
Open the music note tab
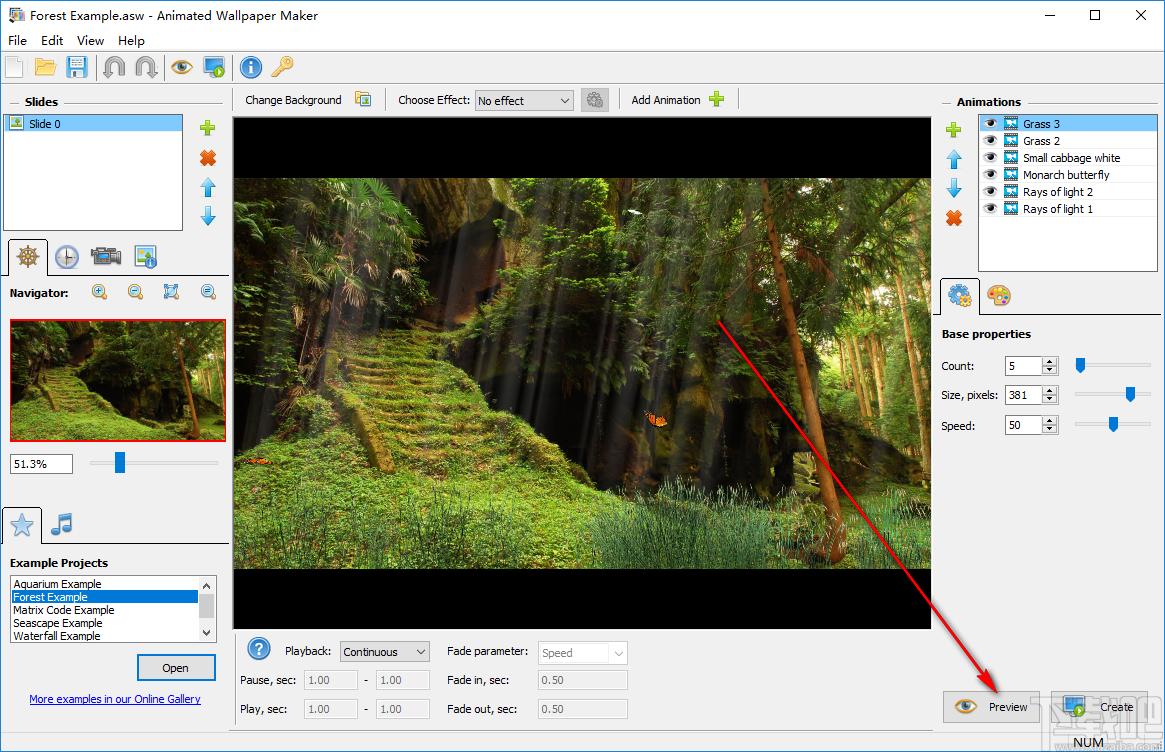tap(62, 524)
